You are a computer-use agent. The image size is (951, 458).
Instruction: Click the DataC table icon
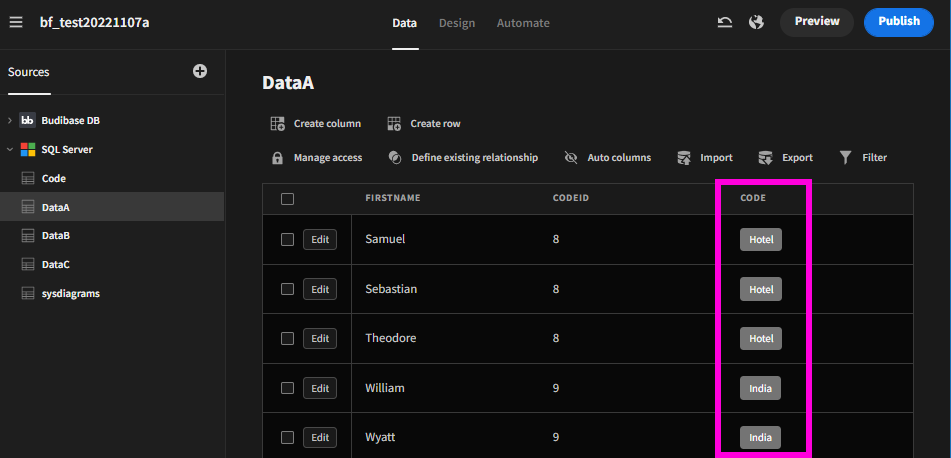coord(28,264)
